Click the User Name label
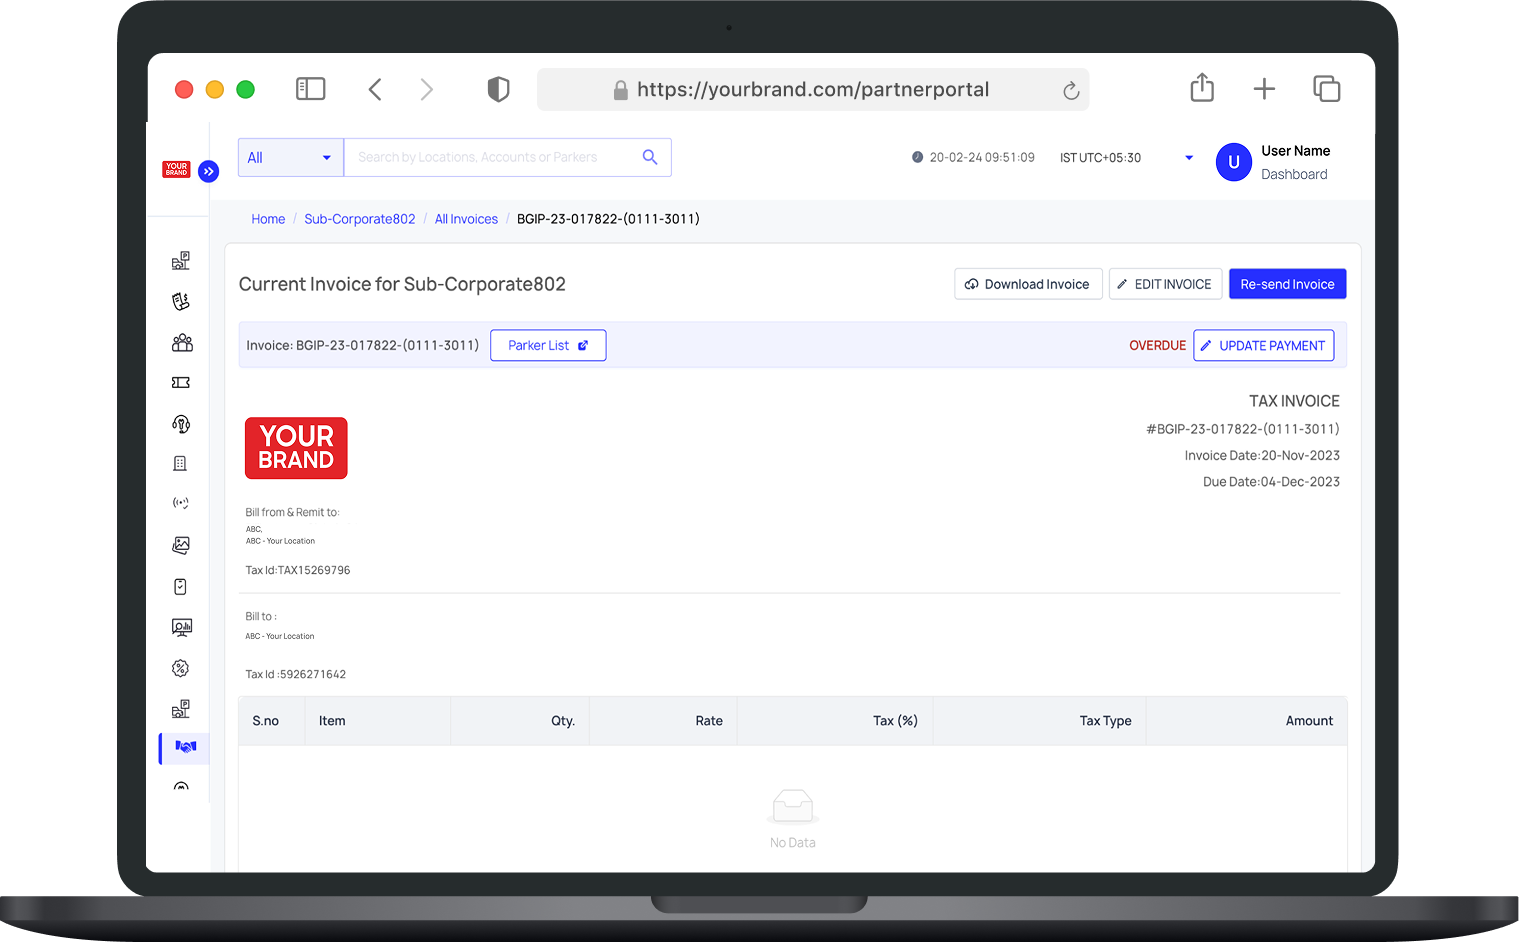The height and width of the screenshot is (942, 1519). point(1296,151)
